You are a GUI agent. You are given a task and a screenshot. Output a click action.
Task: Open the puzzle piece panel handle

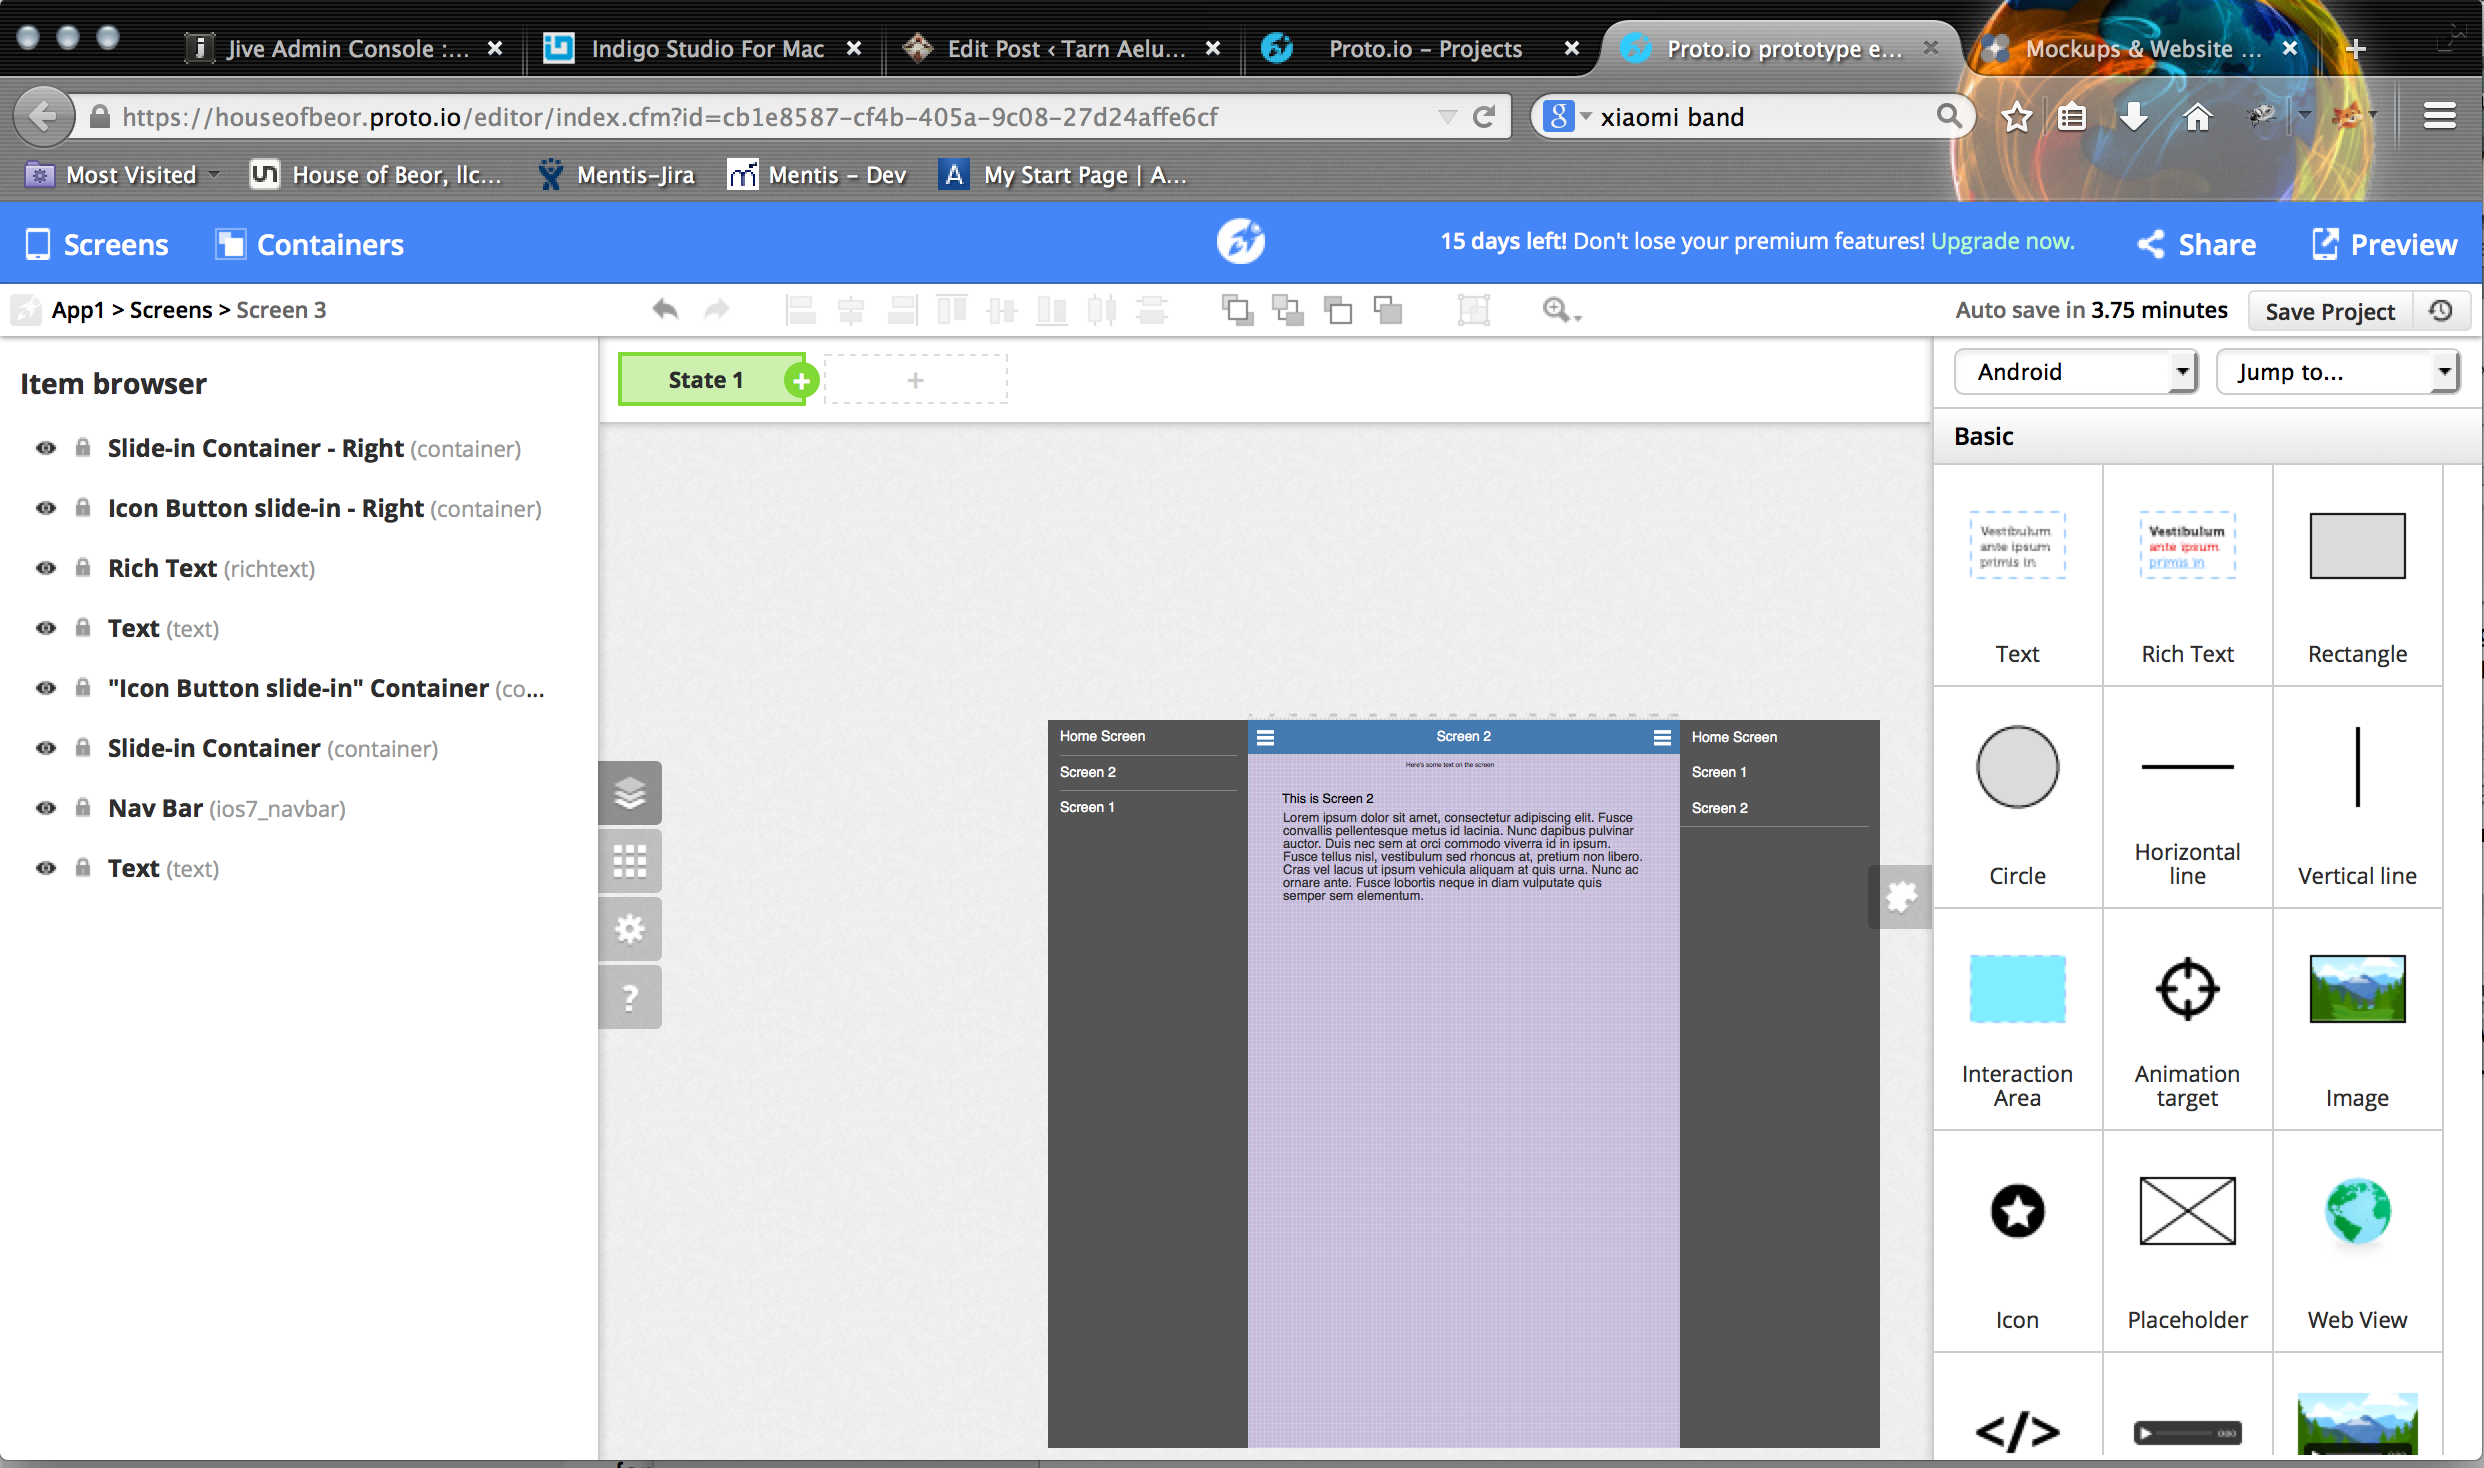[1900, 897]
